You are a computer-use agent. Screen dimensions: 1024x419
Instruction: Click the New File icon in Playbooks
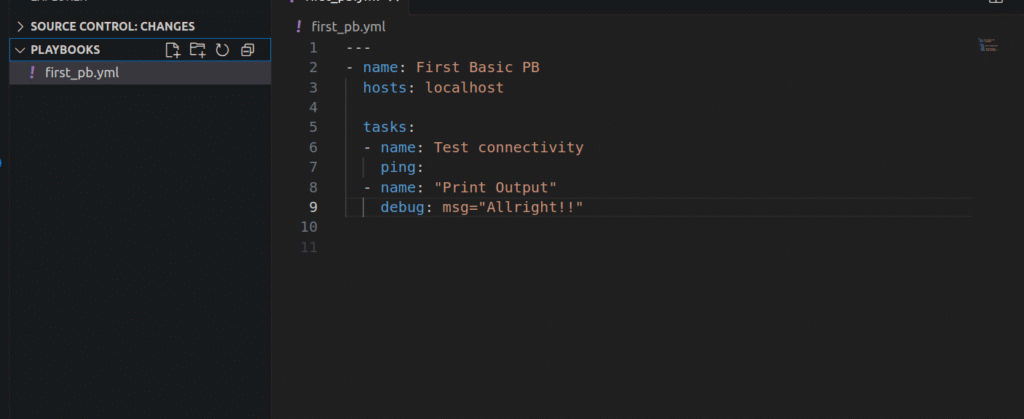coord(173,50)
